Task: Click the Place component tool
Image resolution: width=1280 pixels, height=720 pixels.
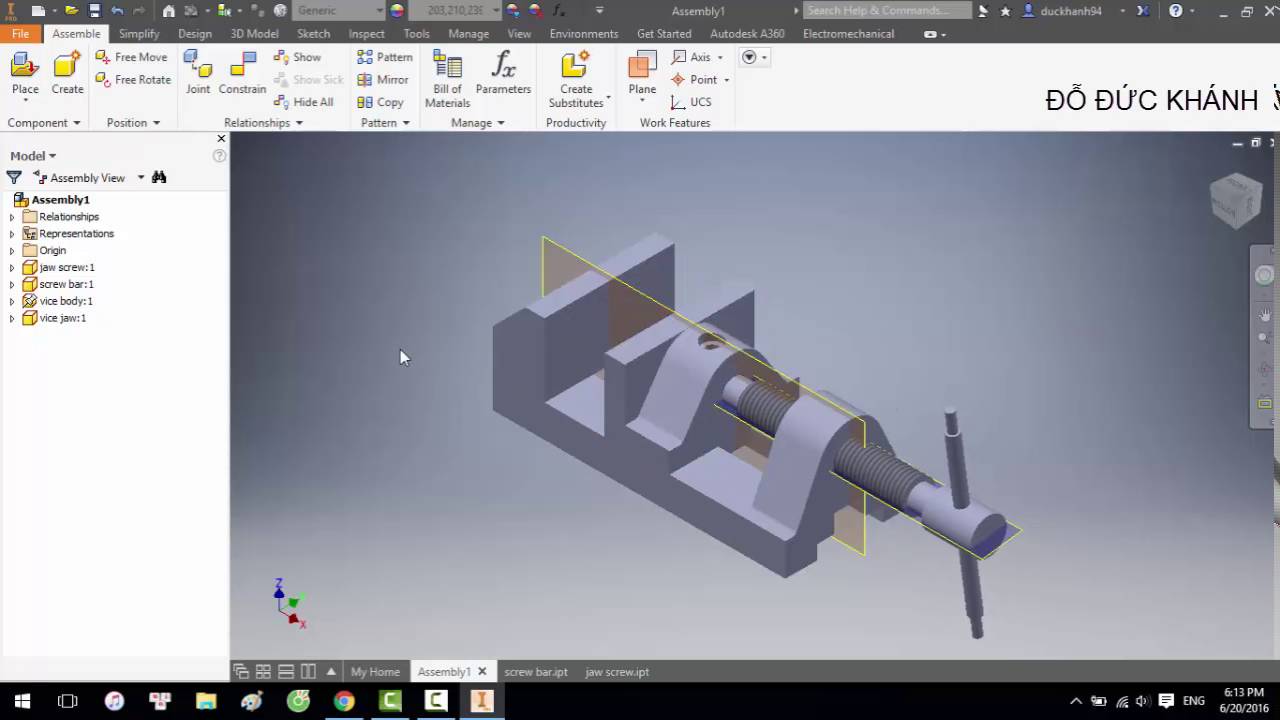Action: [x=25, y=74]
